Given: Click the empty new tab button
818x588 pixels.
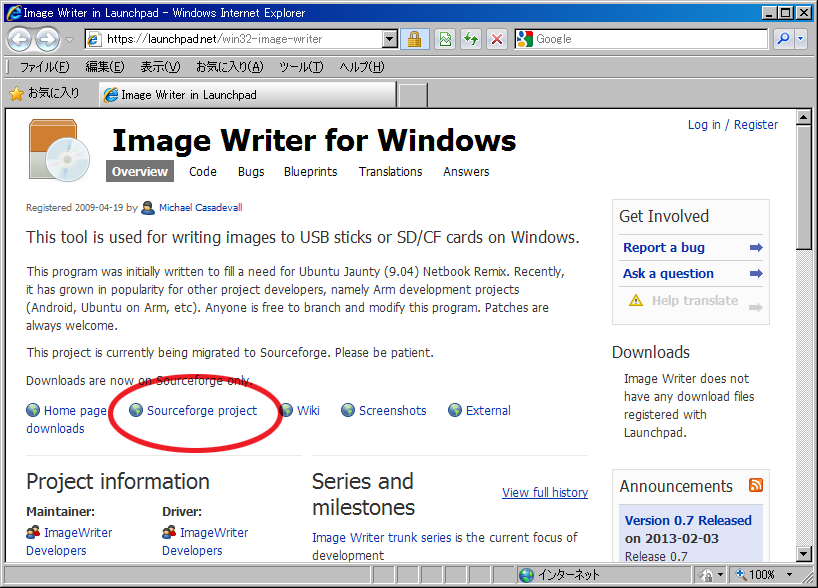Looking at the screenshot, I should pos(413,95).
